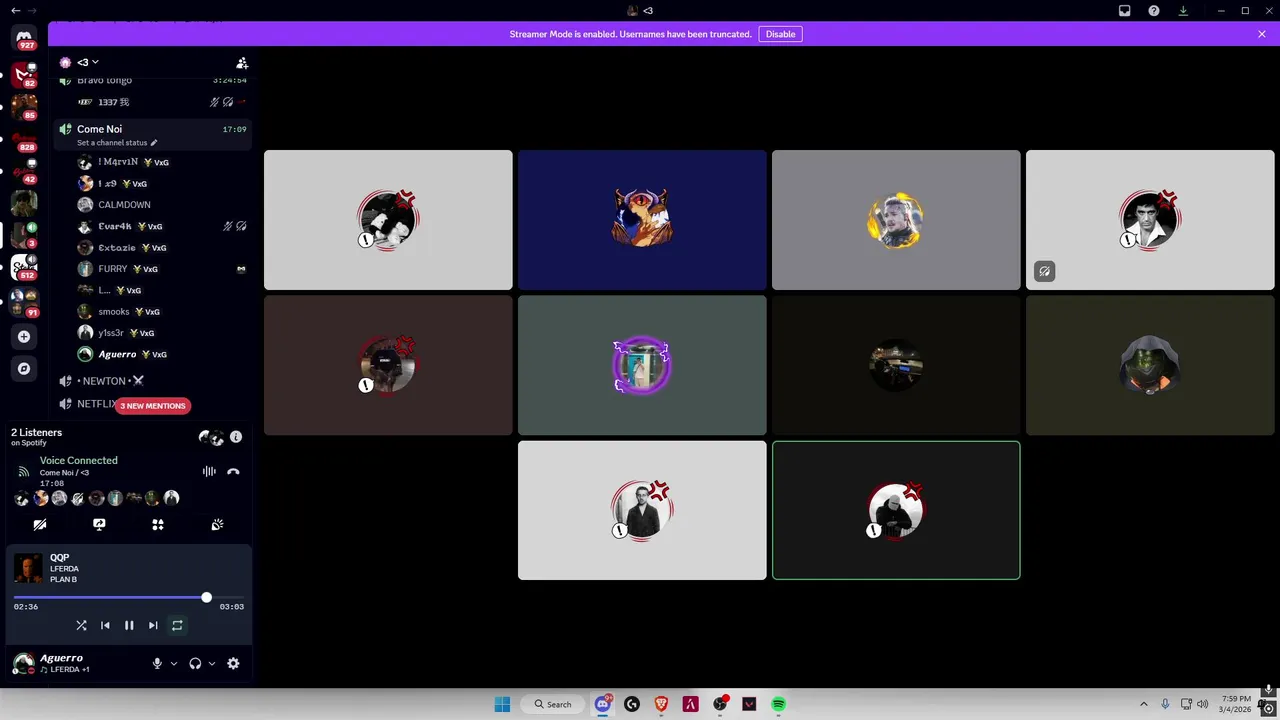This screenshot has height=720, width=1280.
Task: Select the NETFLIX voice channel
Action: pos(96,404)
